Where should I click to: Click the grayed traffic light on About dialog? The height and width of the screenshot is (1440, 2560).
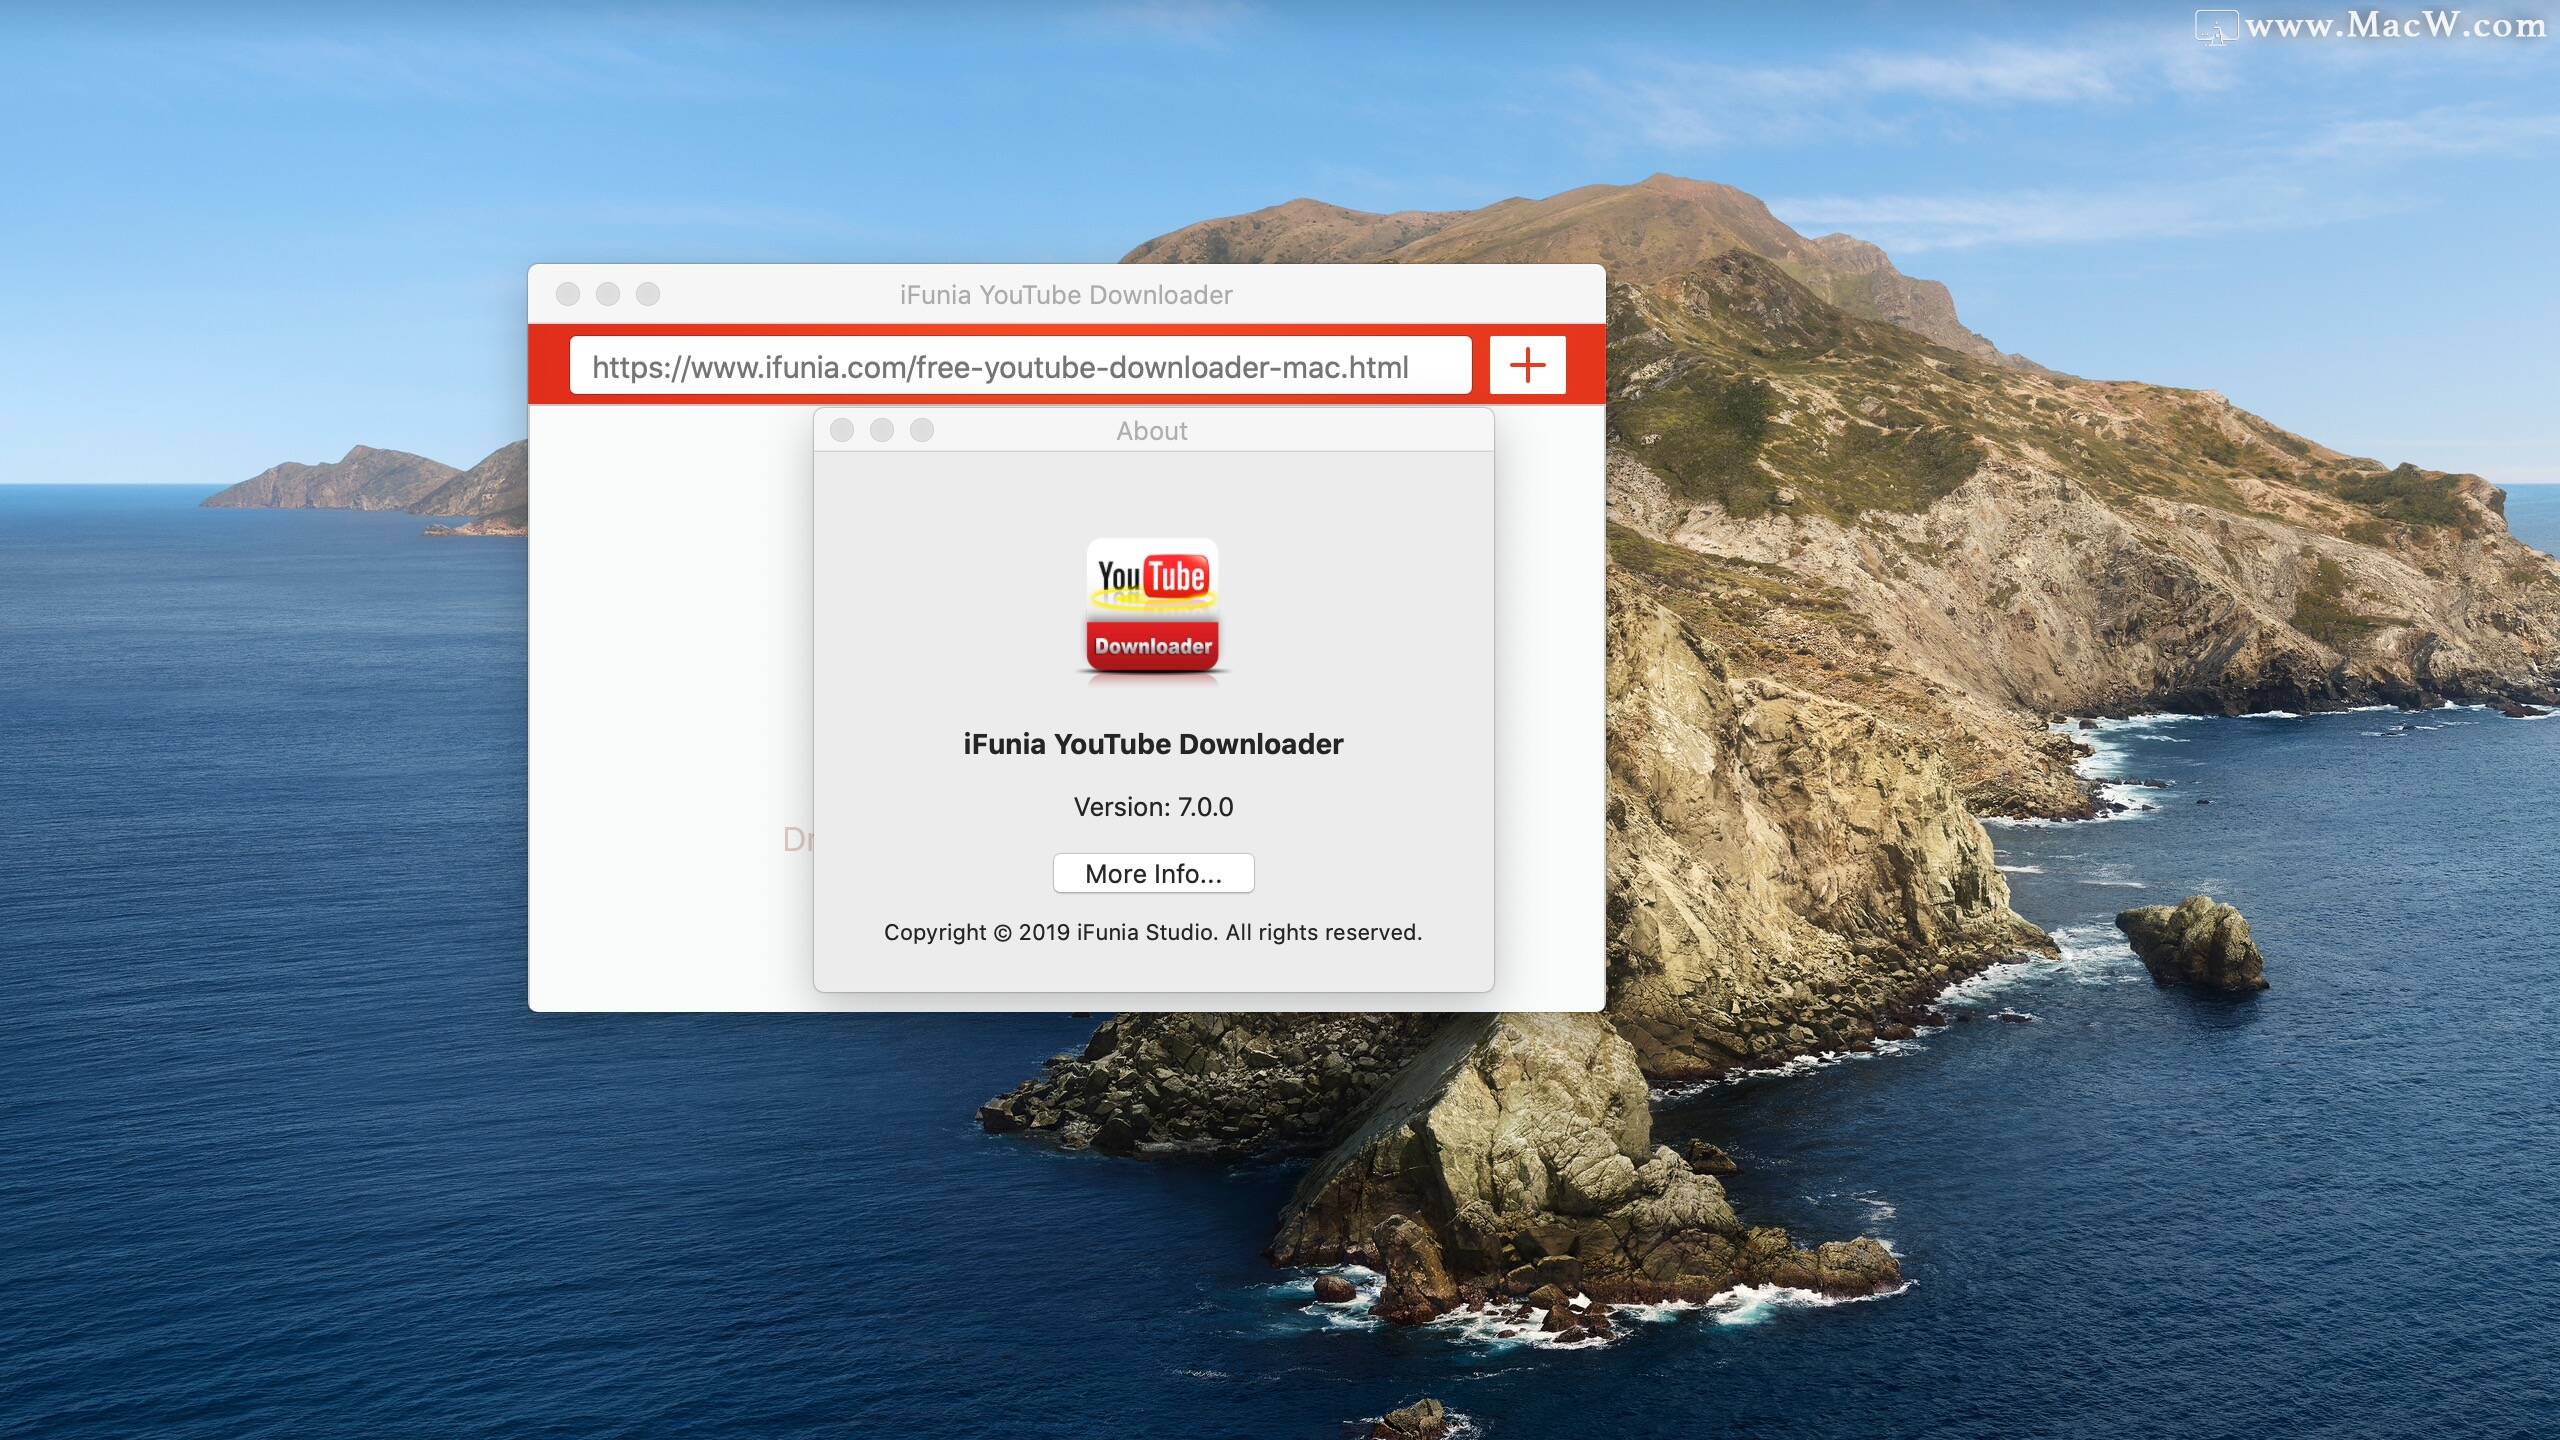(x=844, y=430)
